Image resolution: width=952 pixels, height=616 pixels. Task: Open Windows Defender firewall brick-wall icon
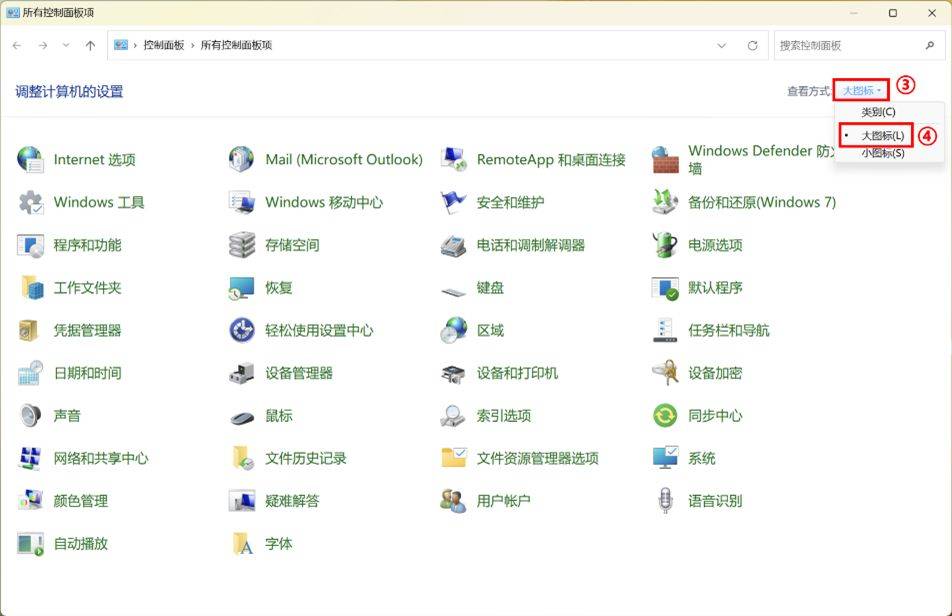tap(665, 160)
